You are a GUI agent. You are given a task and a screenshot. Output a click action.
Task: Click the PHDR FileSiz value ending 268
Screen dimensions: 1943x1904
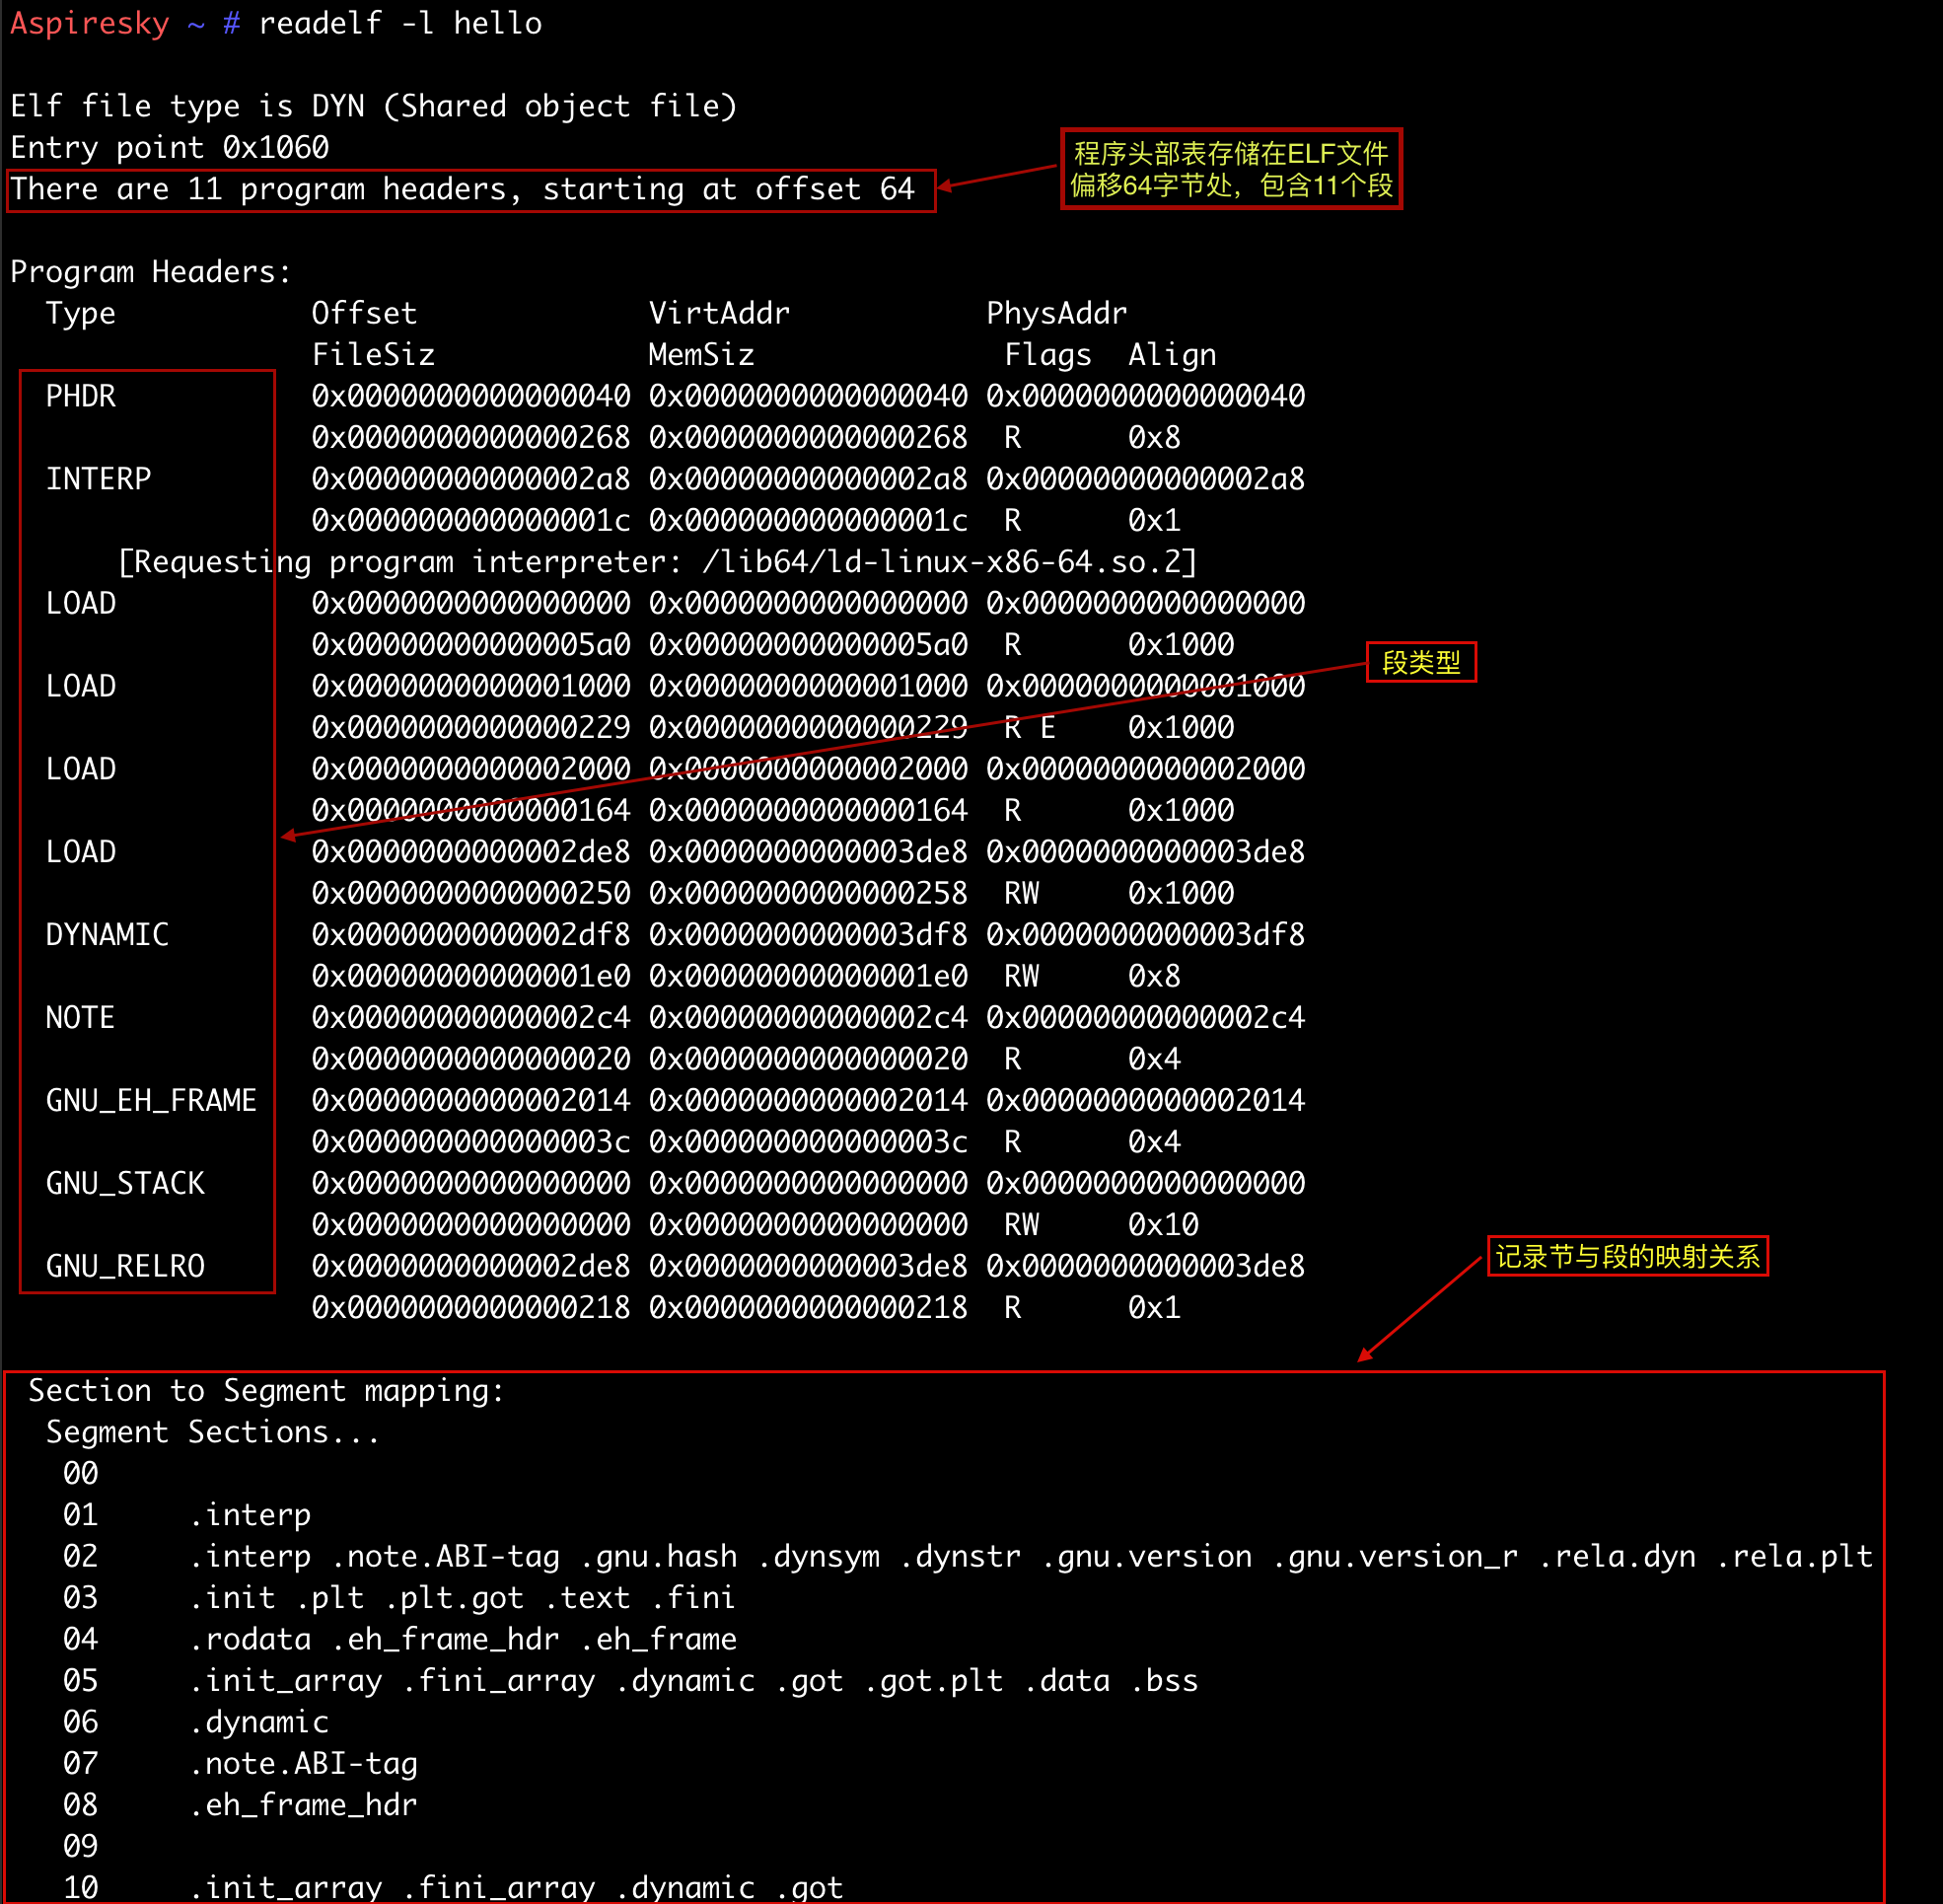click(x=471, y=437)
